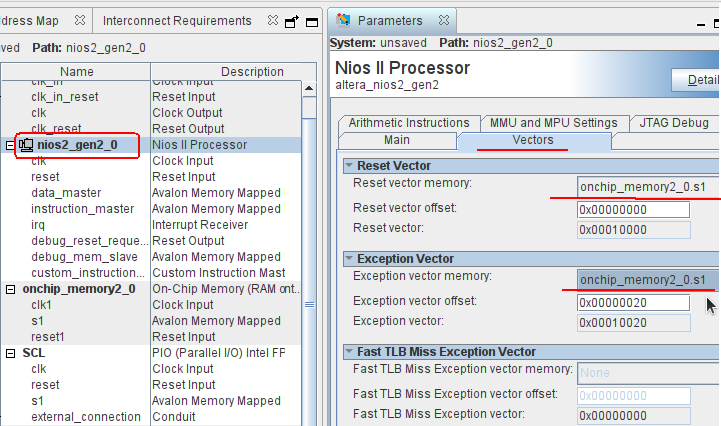The width and height of the screenshot is (721, 426).
Task: Click the Details button
Action: click(x=696, y=80)
